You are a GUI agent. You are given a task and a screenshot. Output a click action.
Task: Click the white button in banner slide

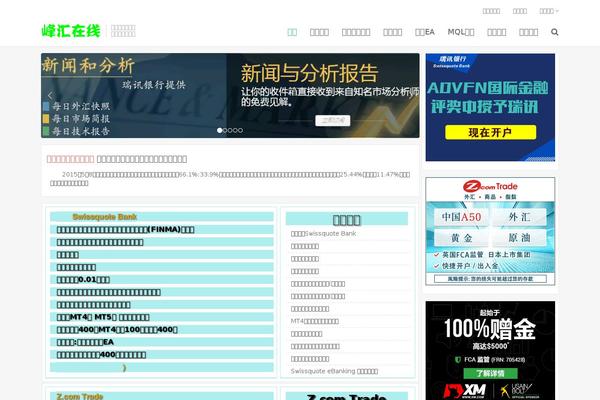tap(333, 121)
